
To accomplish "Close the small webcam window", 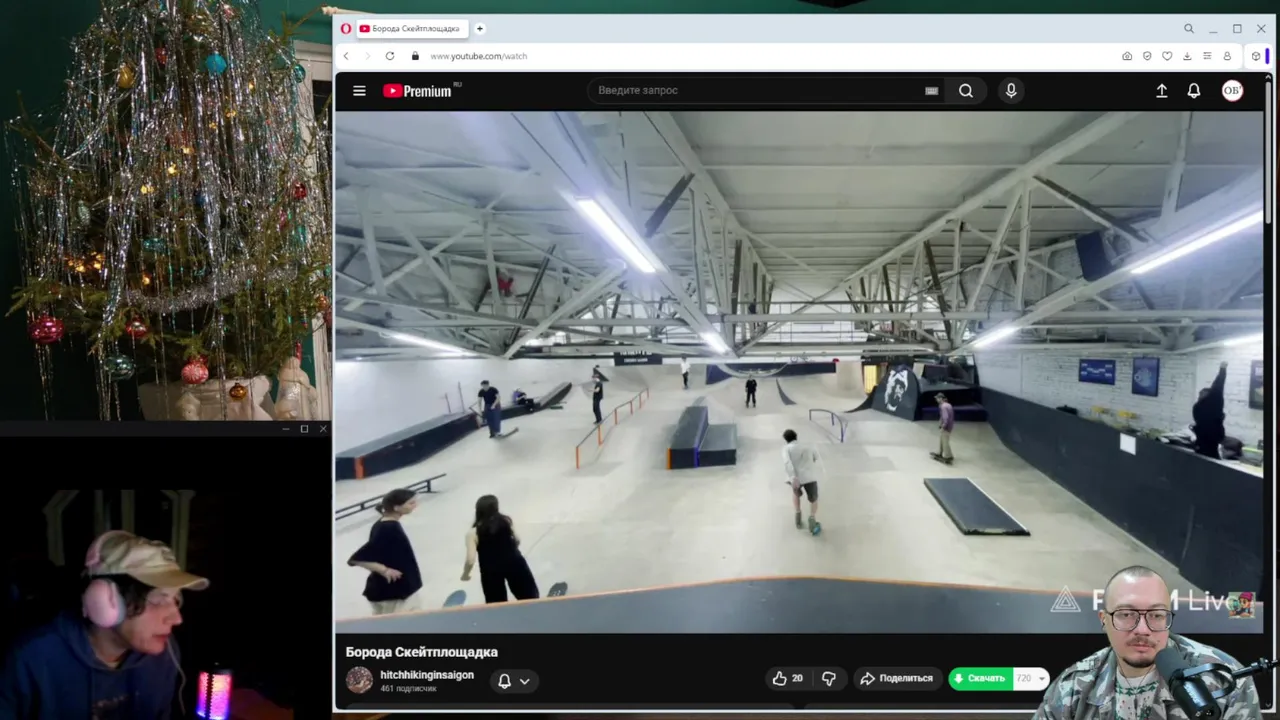I will click(322, 429).
